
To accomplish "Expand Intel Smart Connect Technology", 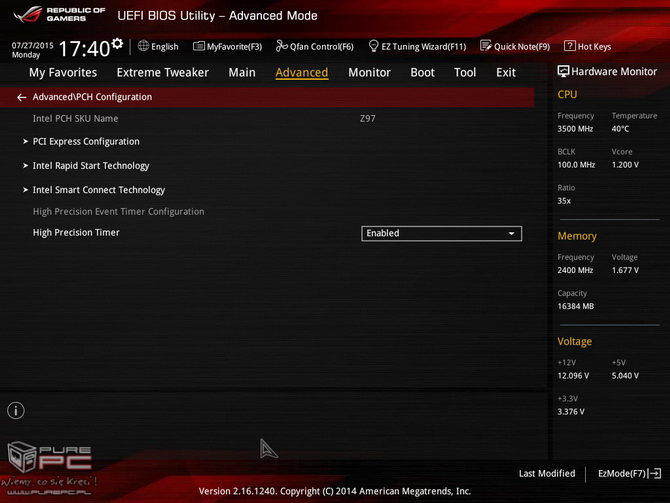I will point(98,190).
